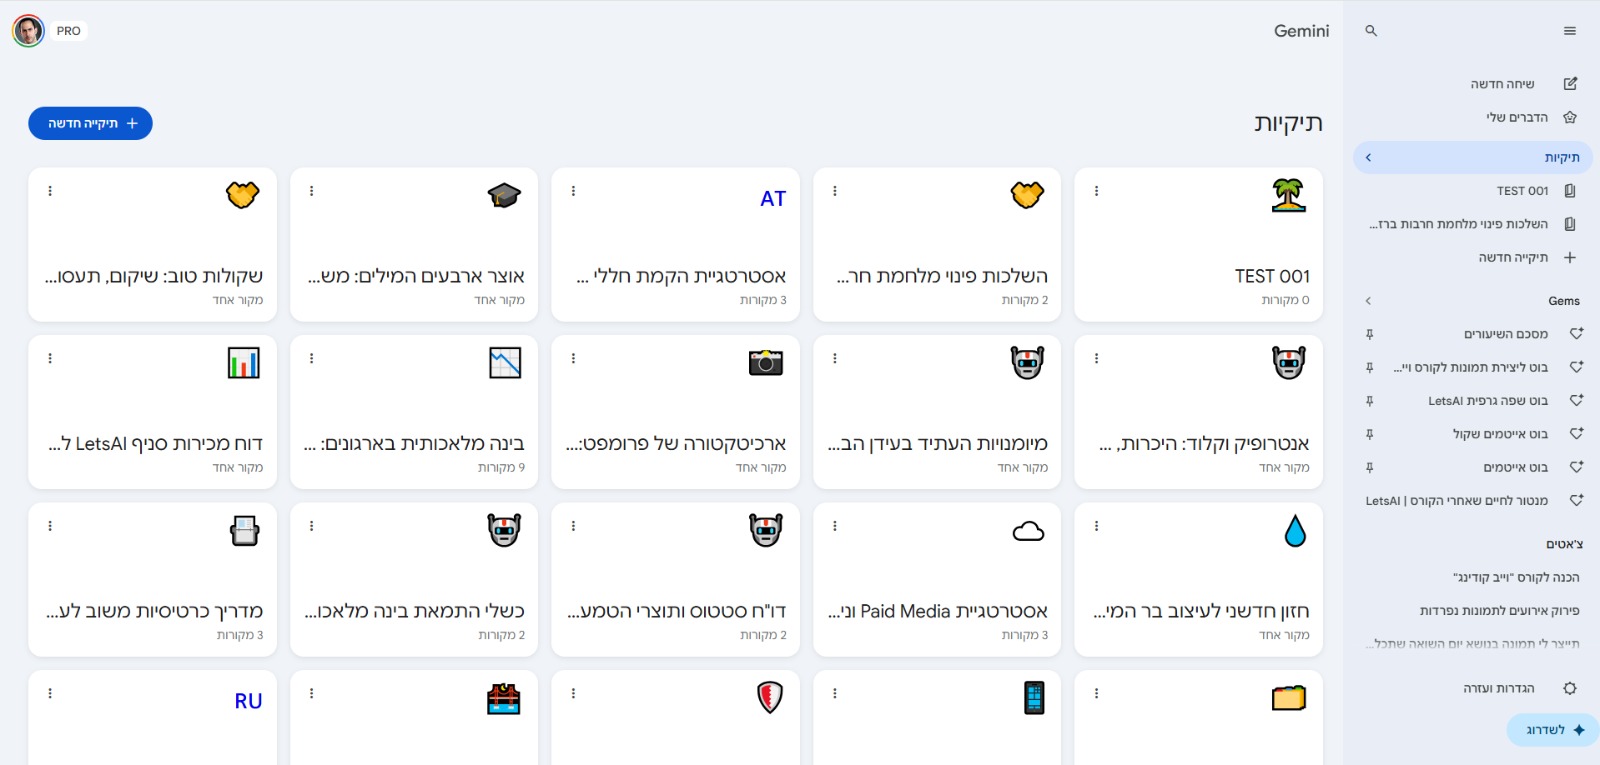Toggle the pin for the מסכם השיעורים gem

pyautogui.click(x=1370, y=334)
